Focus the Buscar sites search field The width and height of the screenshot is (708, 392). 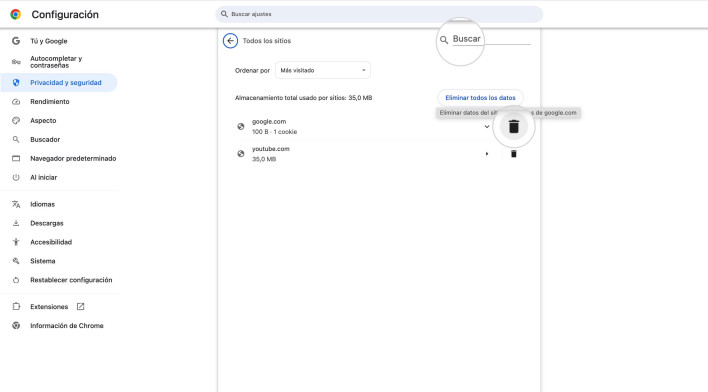click(x=491, y=39)
